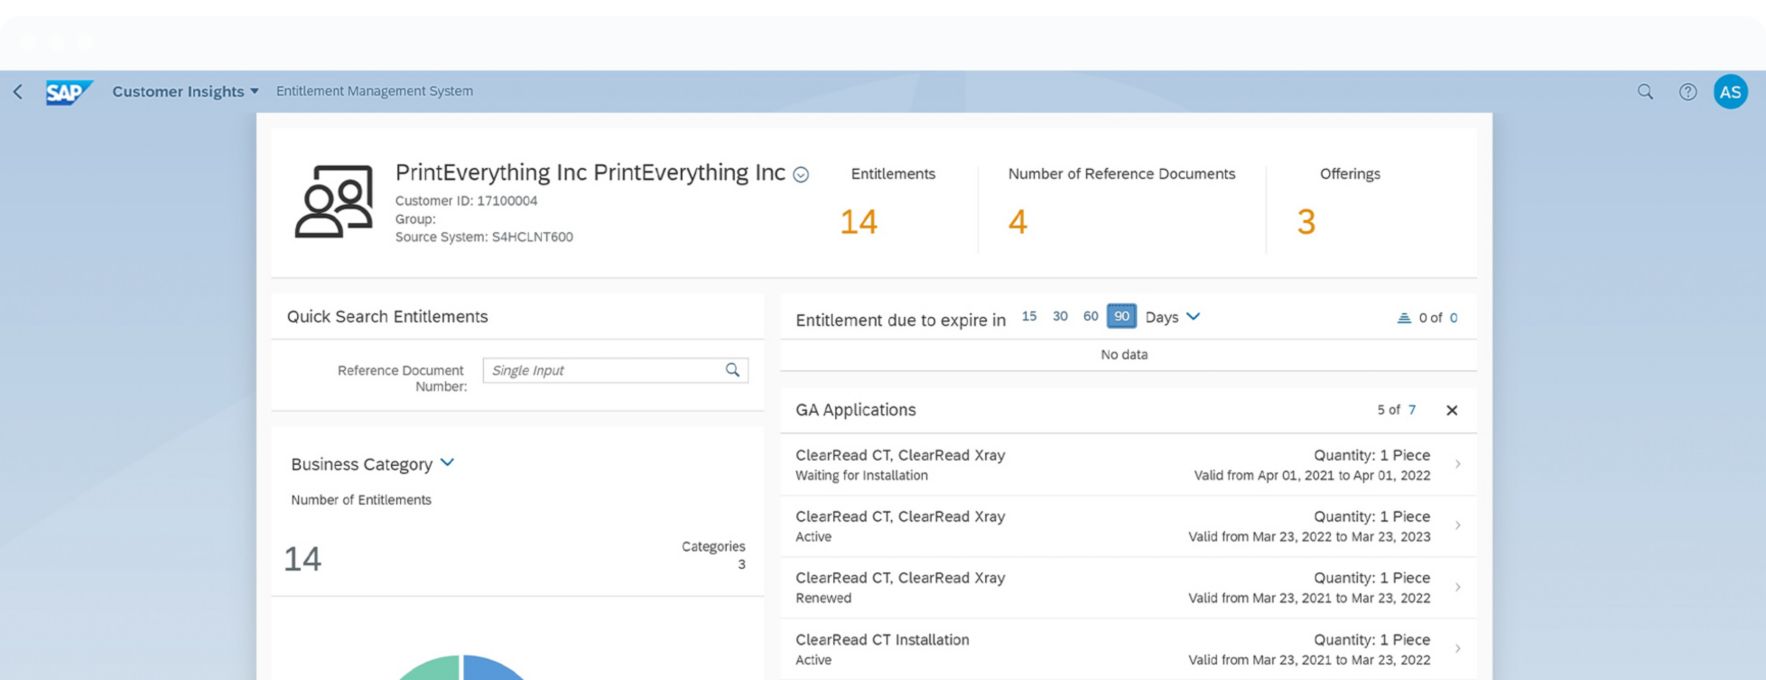Image resolution: width=1766 pixels, height=680 pixels.
Task: Select the 15 days expiry filter
Action: pyautogui.click(x=1028, y=316)
